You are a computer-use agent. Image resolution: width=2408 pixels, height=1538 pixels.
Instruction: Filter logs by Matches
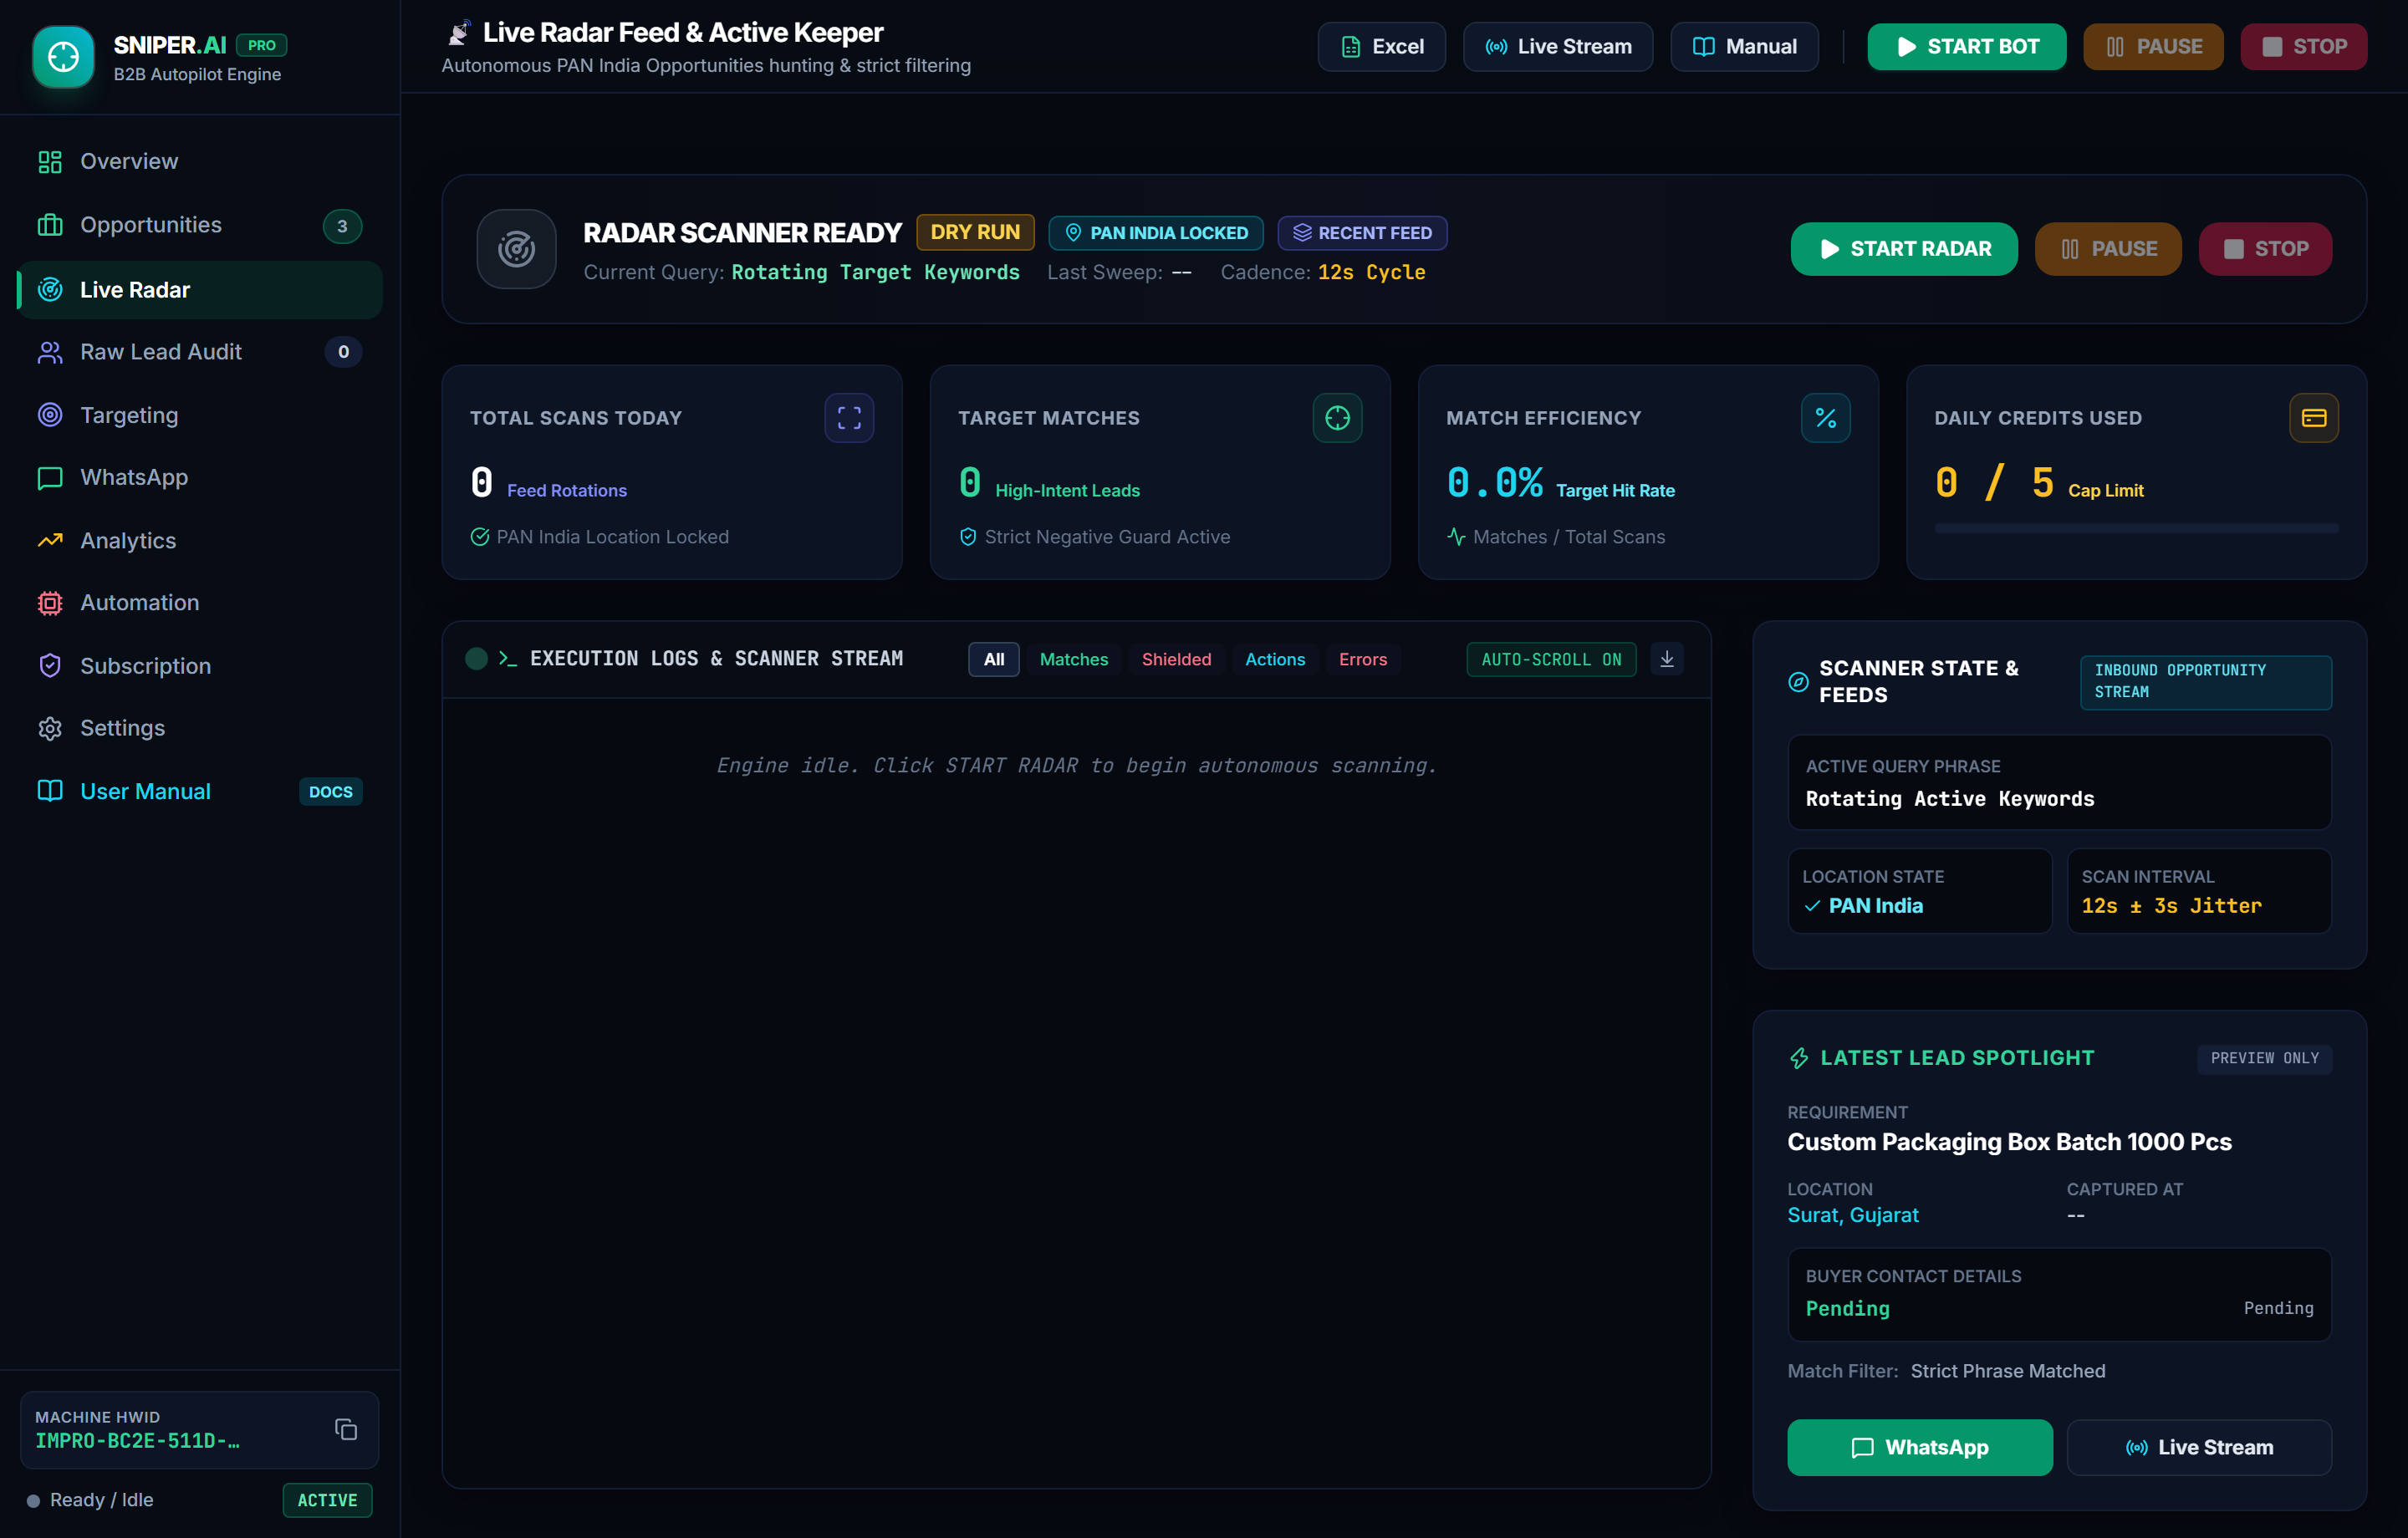pyautogui.click(x=1073, y=659)
